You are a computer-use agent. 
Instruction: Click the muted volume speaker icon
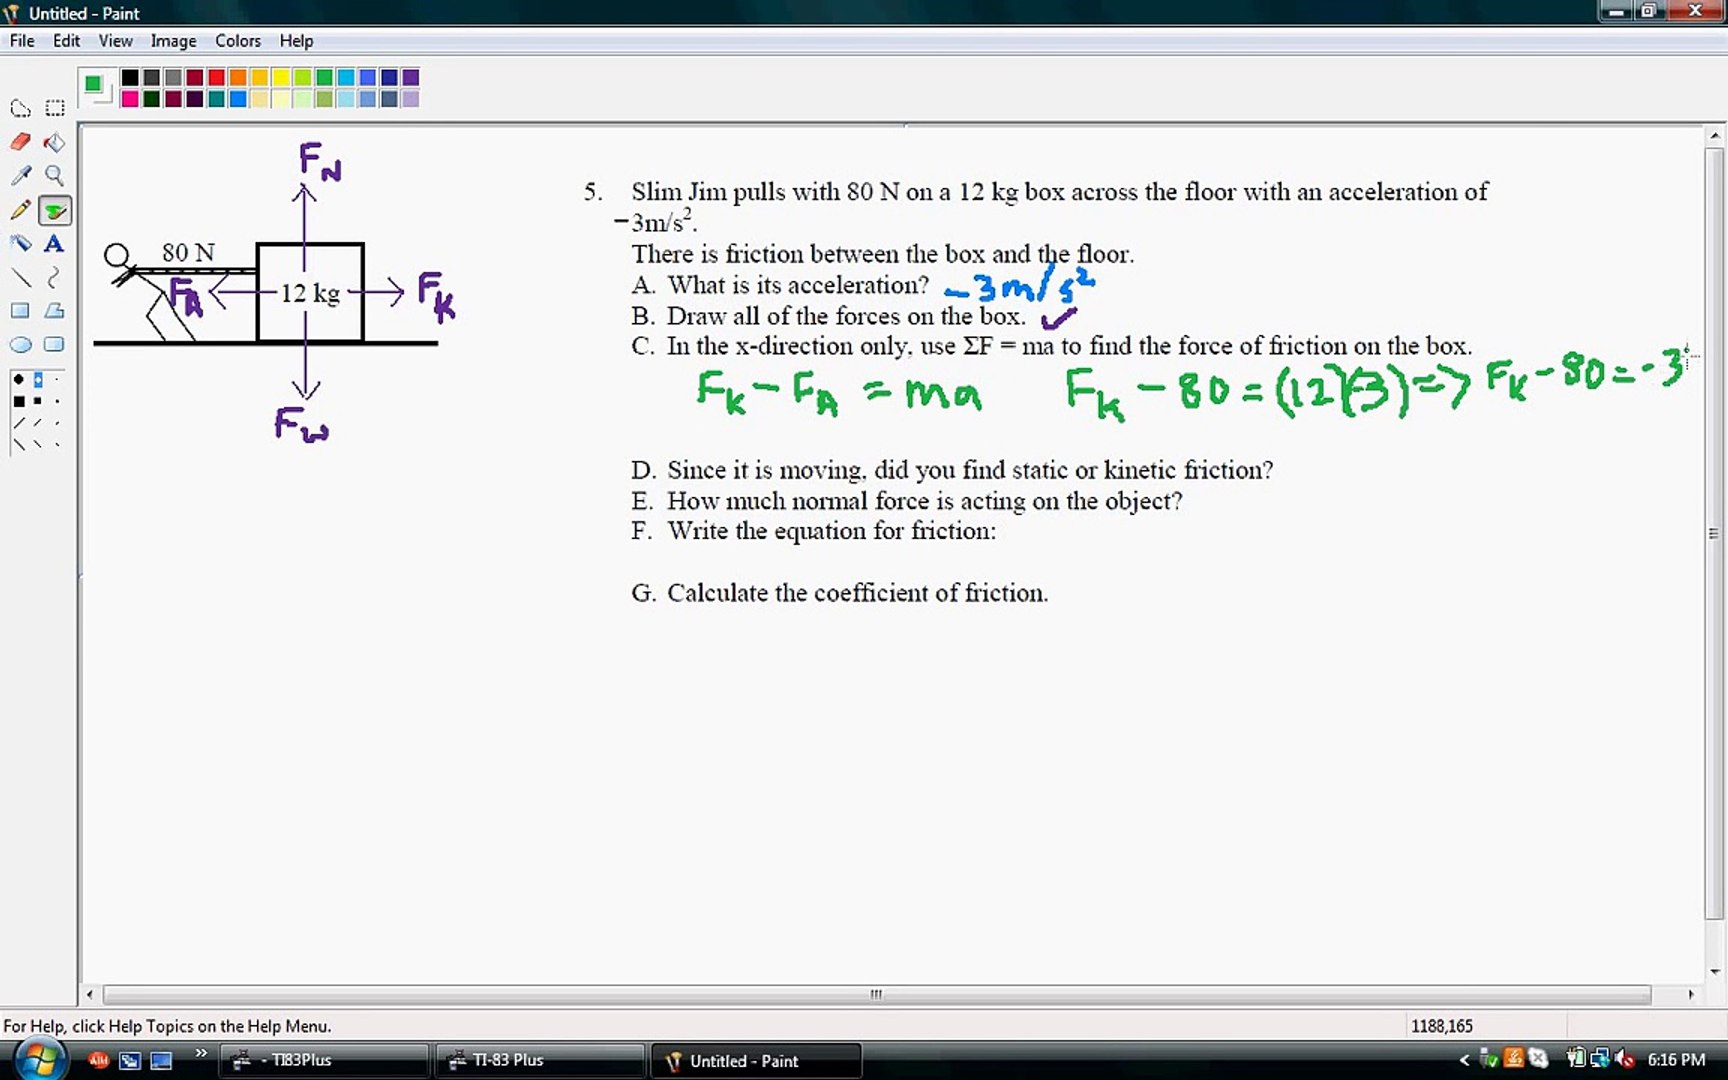1624,1059
